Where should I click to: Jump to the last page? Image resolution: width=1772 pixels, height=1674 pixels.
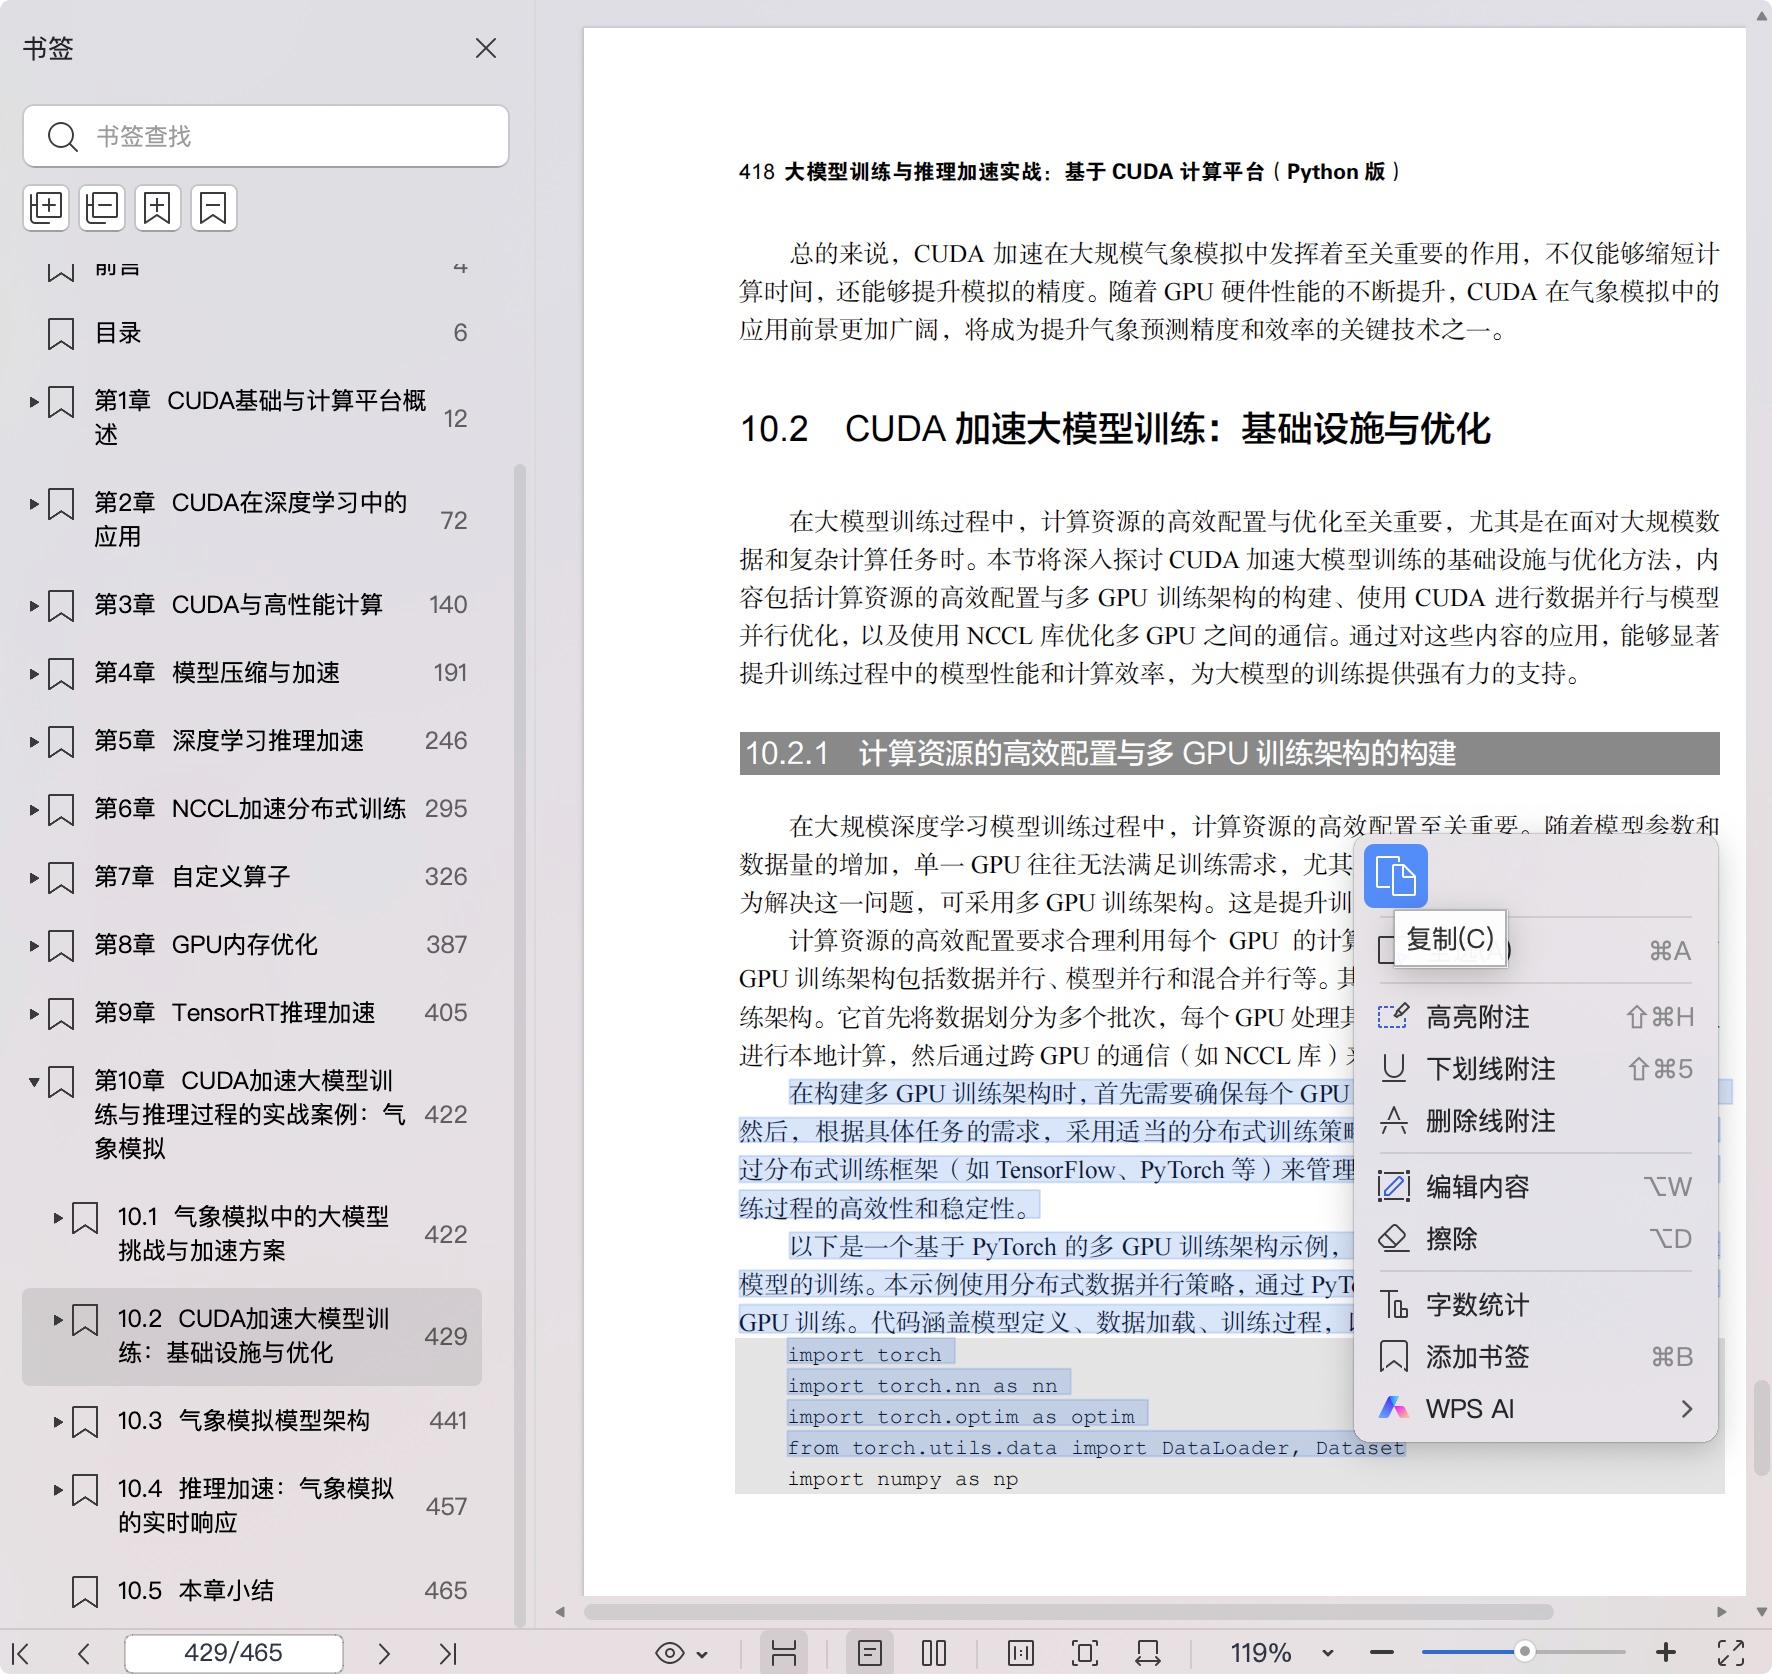point(447,1653)
